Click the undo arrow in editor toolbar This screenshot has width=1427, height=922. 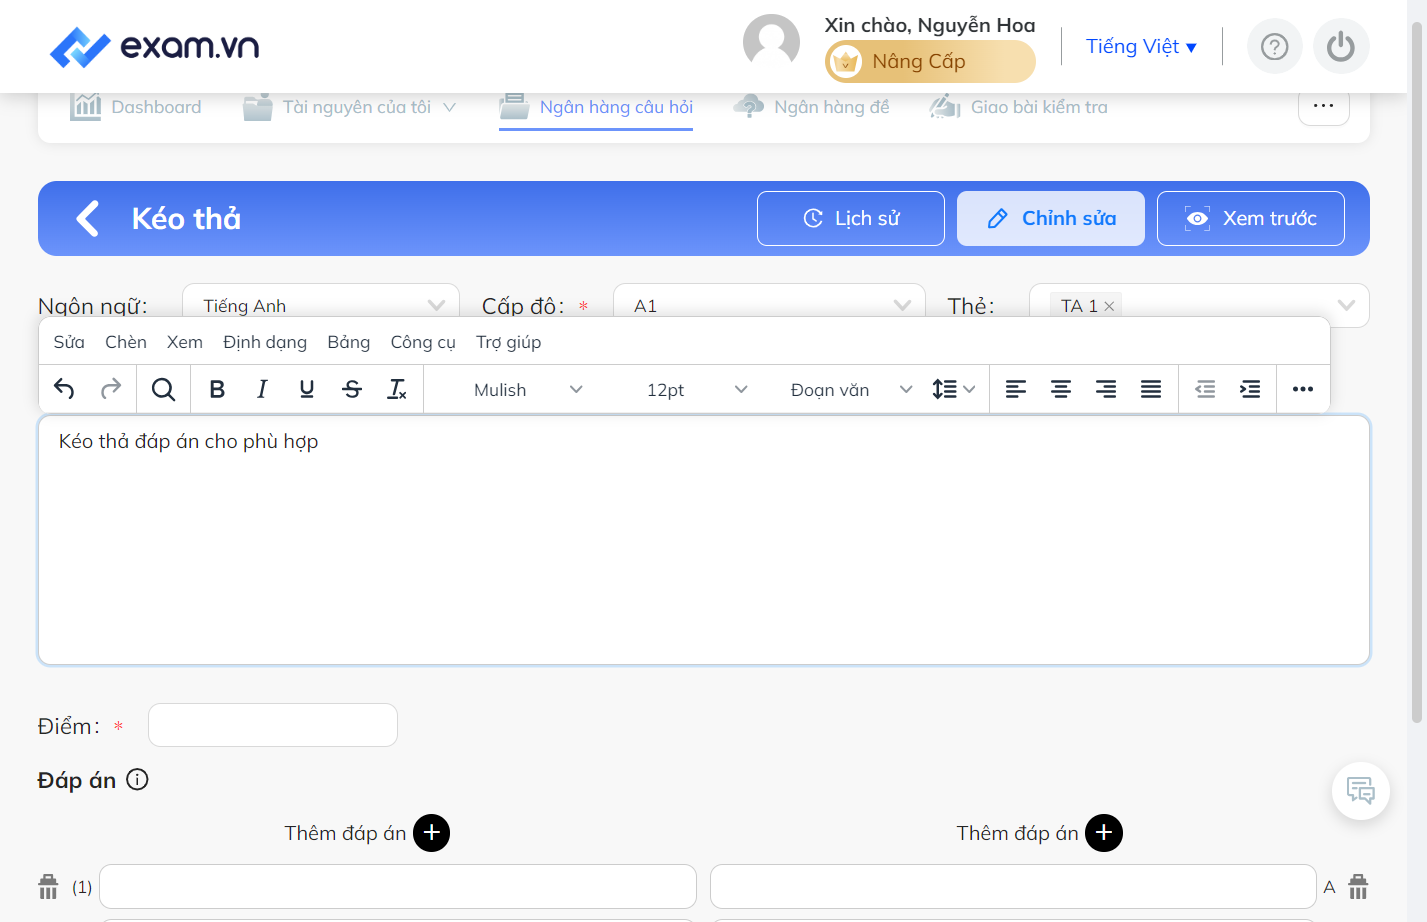[x=64, y=389]
